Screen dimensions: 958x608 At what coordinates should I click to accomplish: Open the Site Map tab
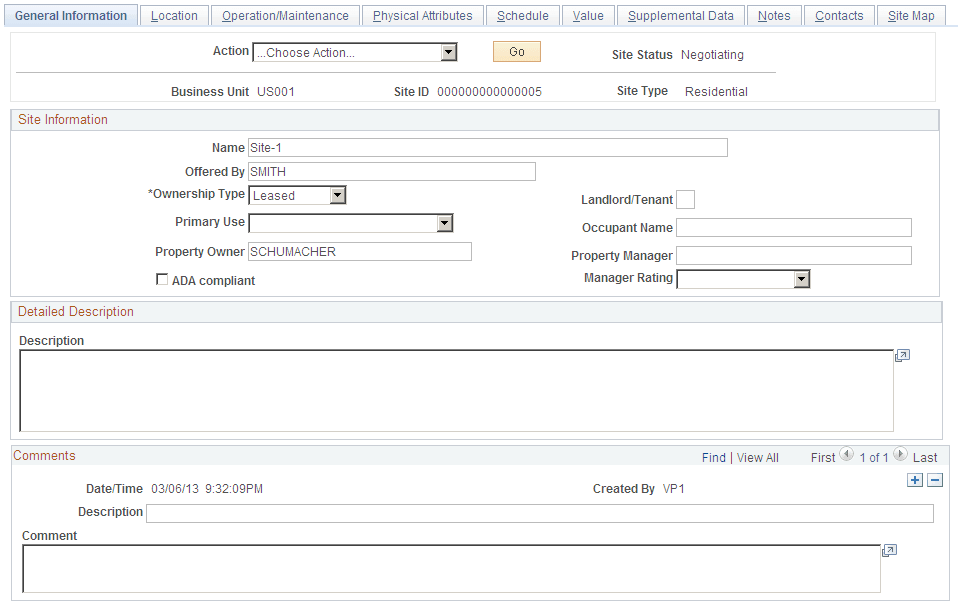point(911,16)
